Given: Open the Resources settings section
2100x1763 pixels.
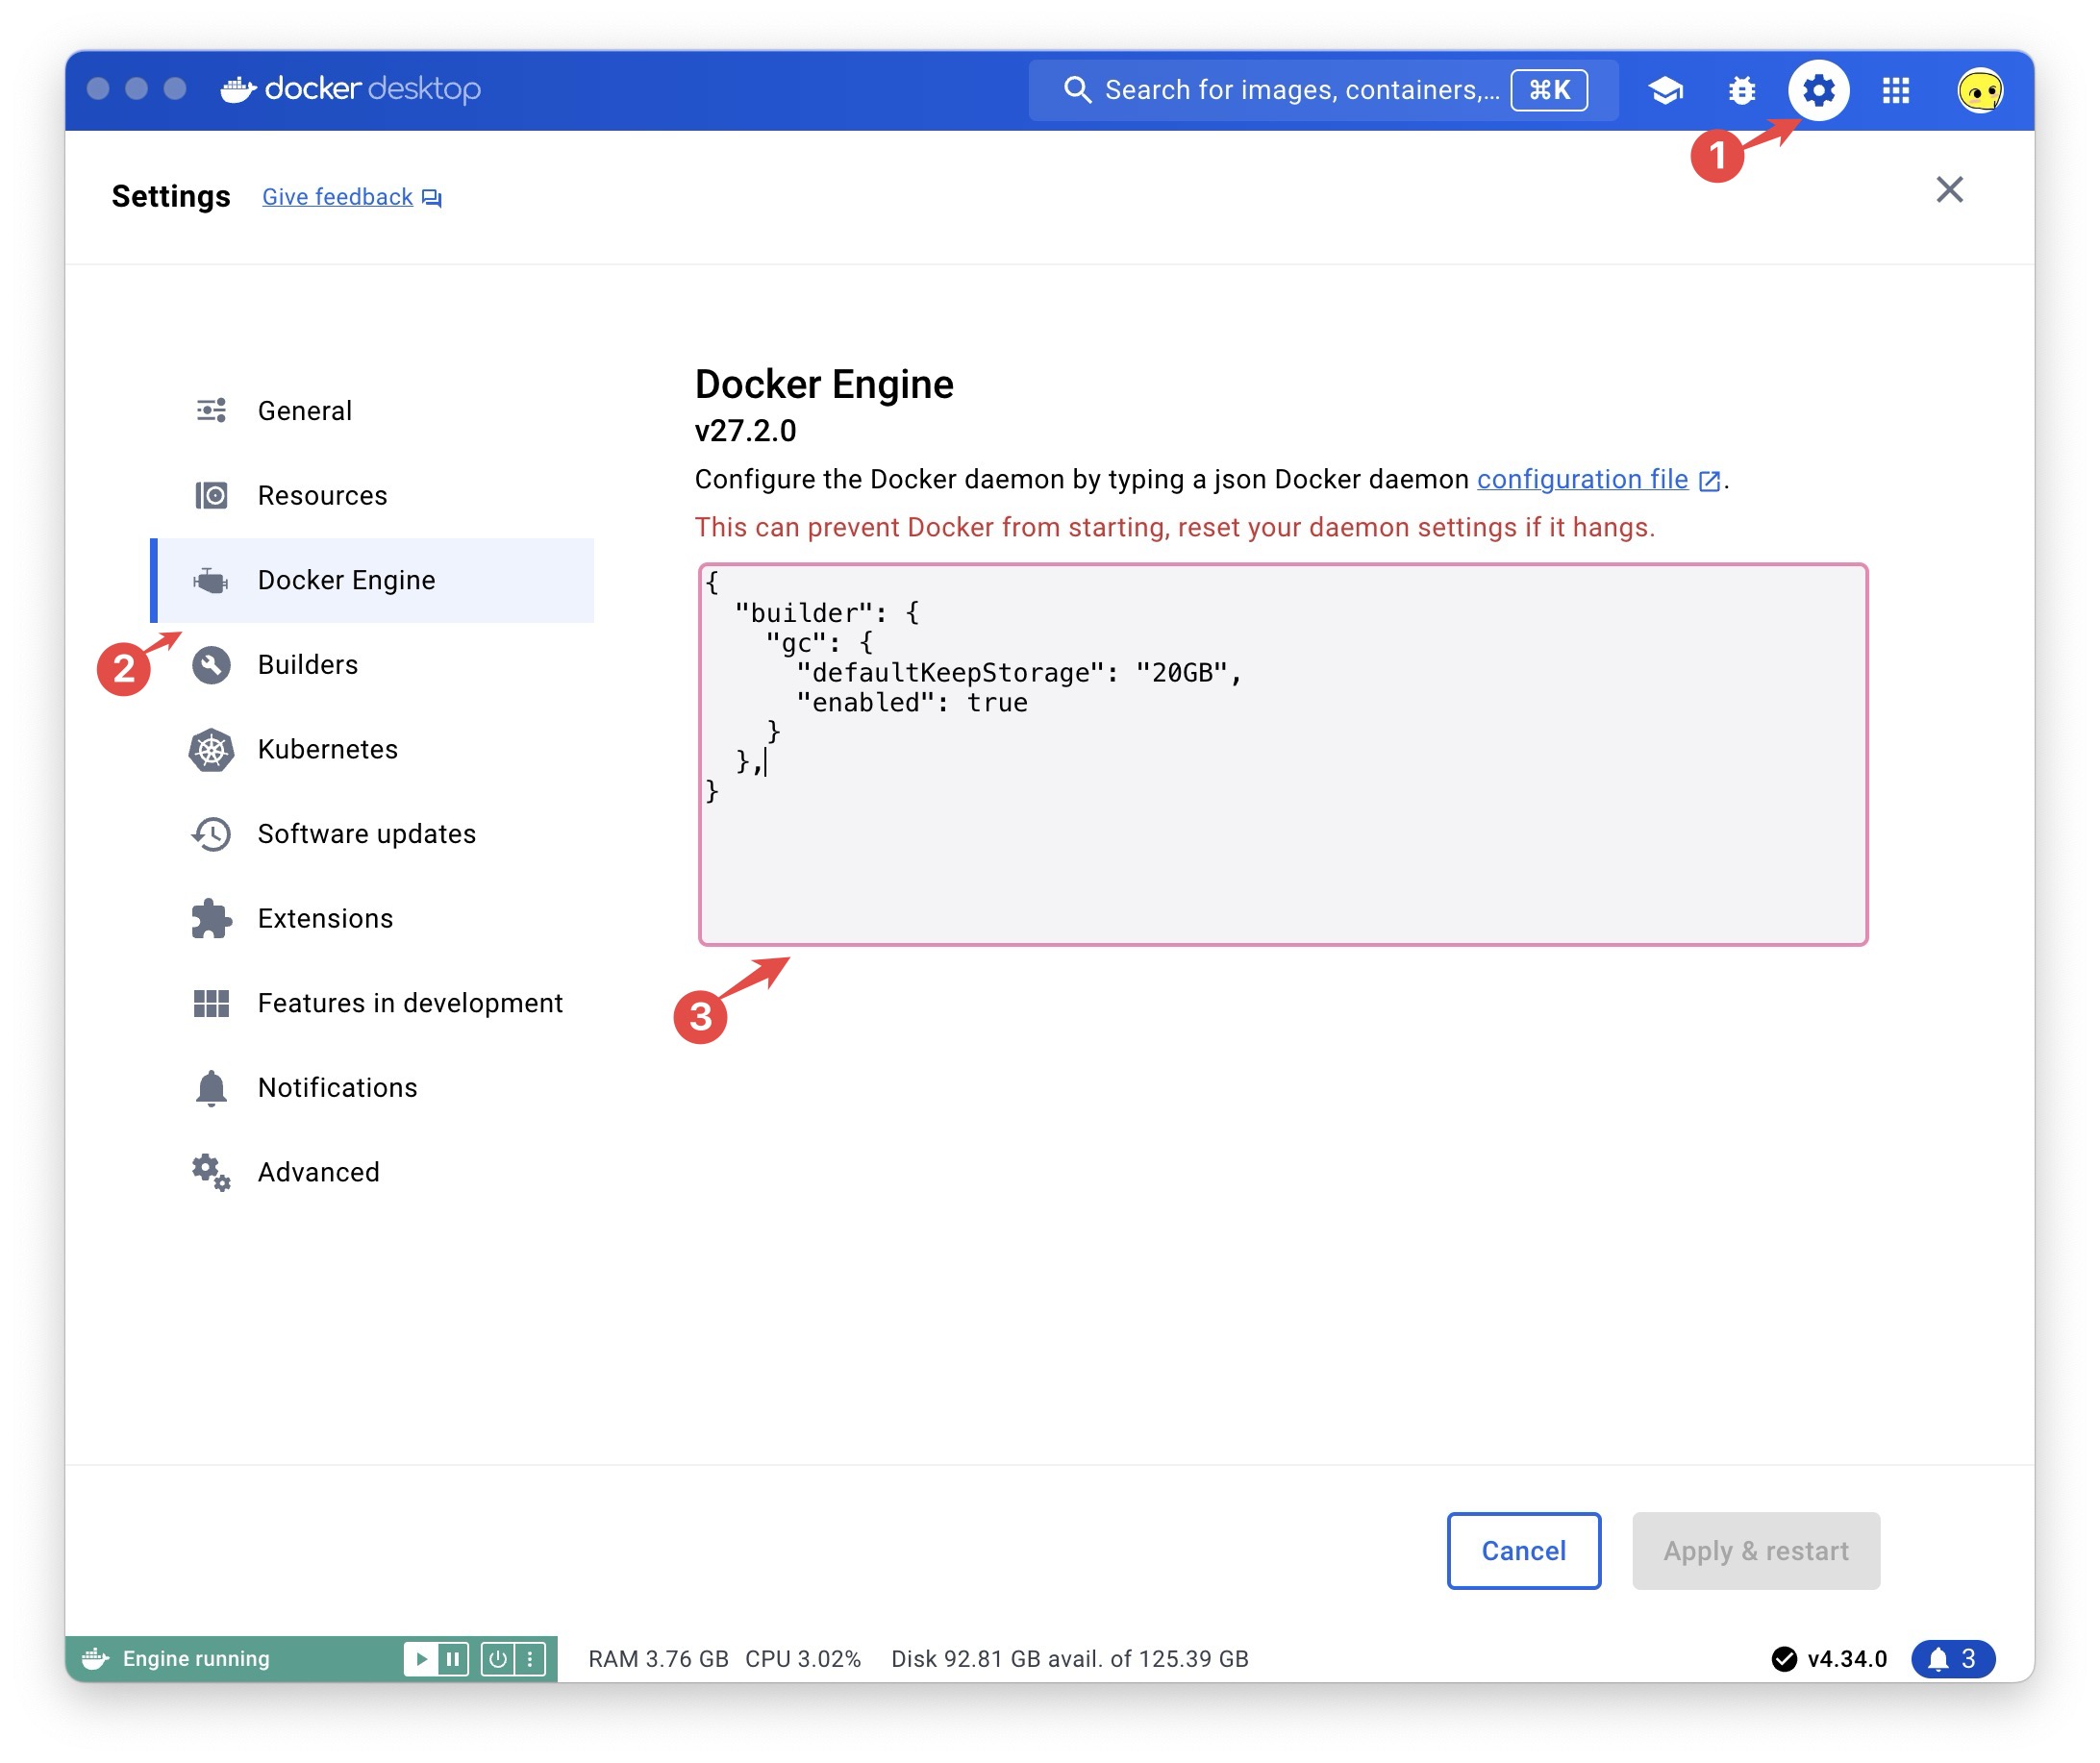Looking at the screenshot, I should (x=372, y=495).
